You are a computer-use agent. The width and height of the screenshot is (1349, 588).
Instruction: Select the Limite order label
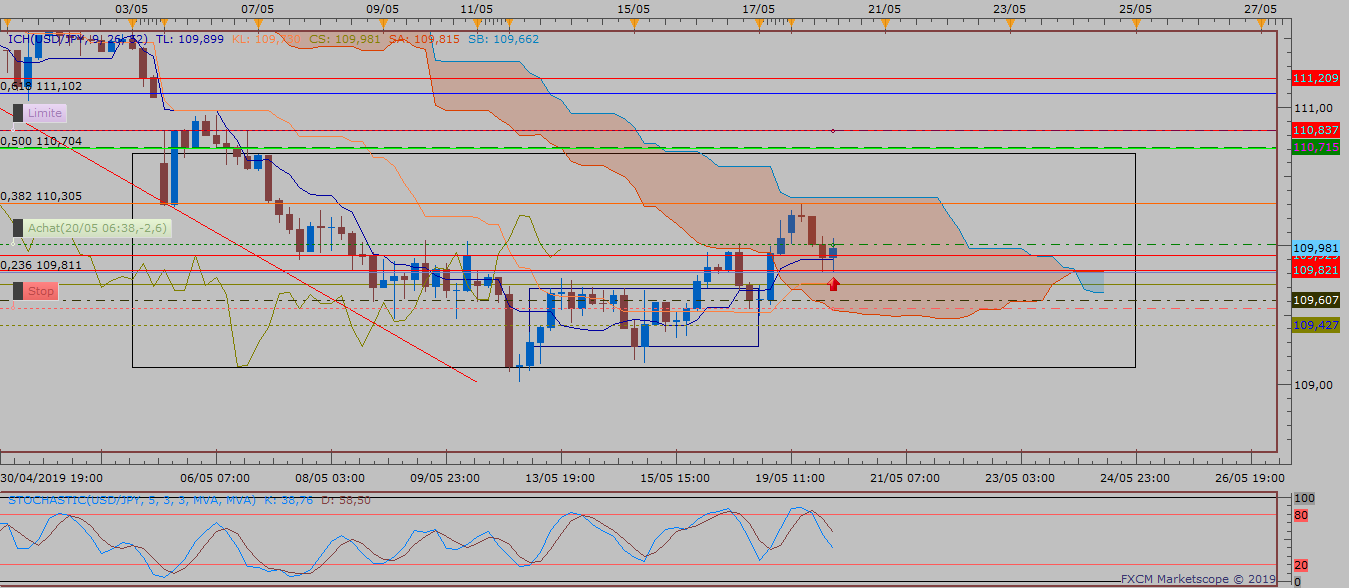click(x=45, y=113)
